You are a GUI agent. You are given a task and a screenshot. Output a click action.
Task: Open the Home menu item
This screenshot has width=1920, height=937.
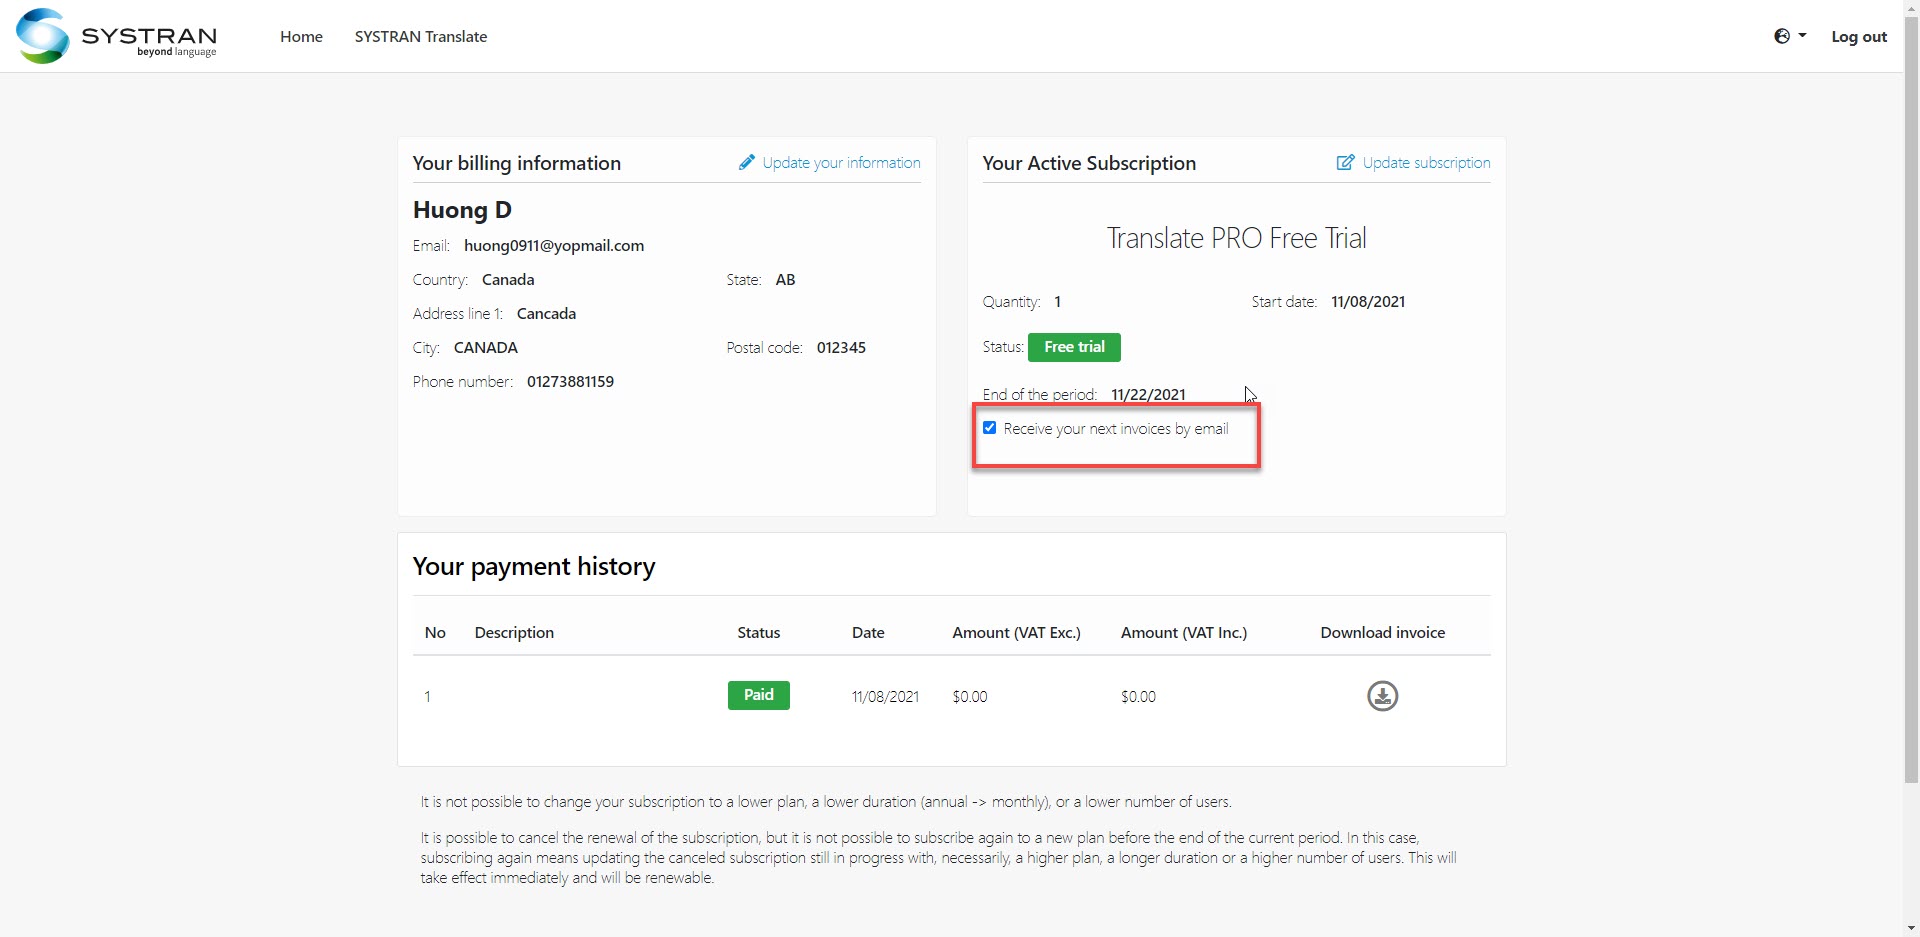tap(301, 36)
